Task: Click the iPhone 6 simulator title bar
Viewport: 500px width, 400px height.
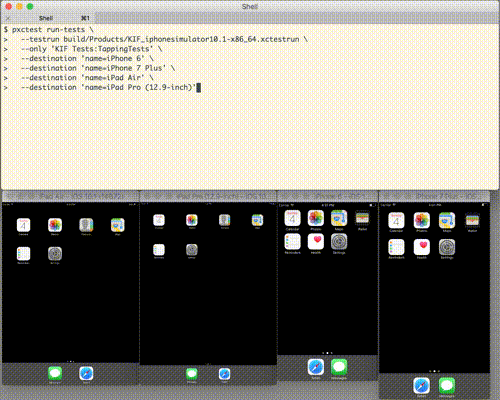Action: (328, 196)
